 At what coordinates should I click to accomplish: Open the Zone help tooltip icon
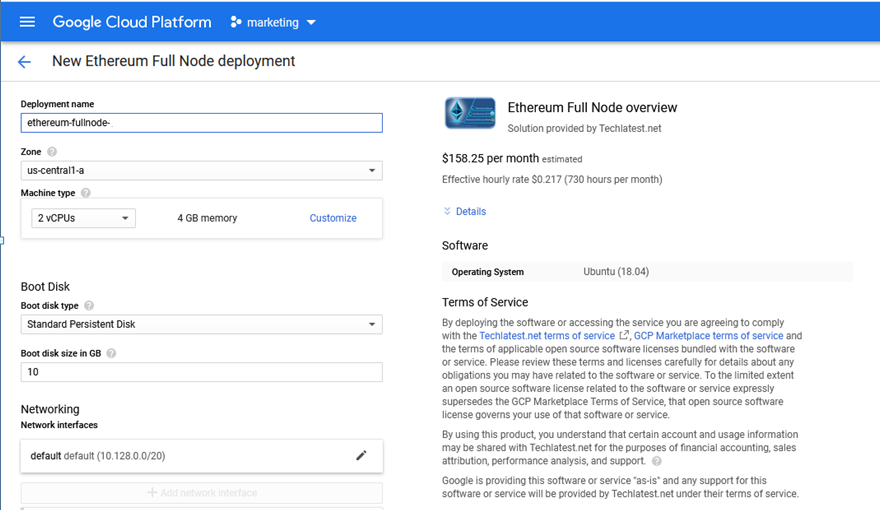point(52,151)
